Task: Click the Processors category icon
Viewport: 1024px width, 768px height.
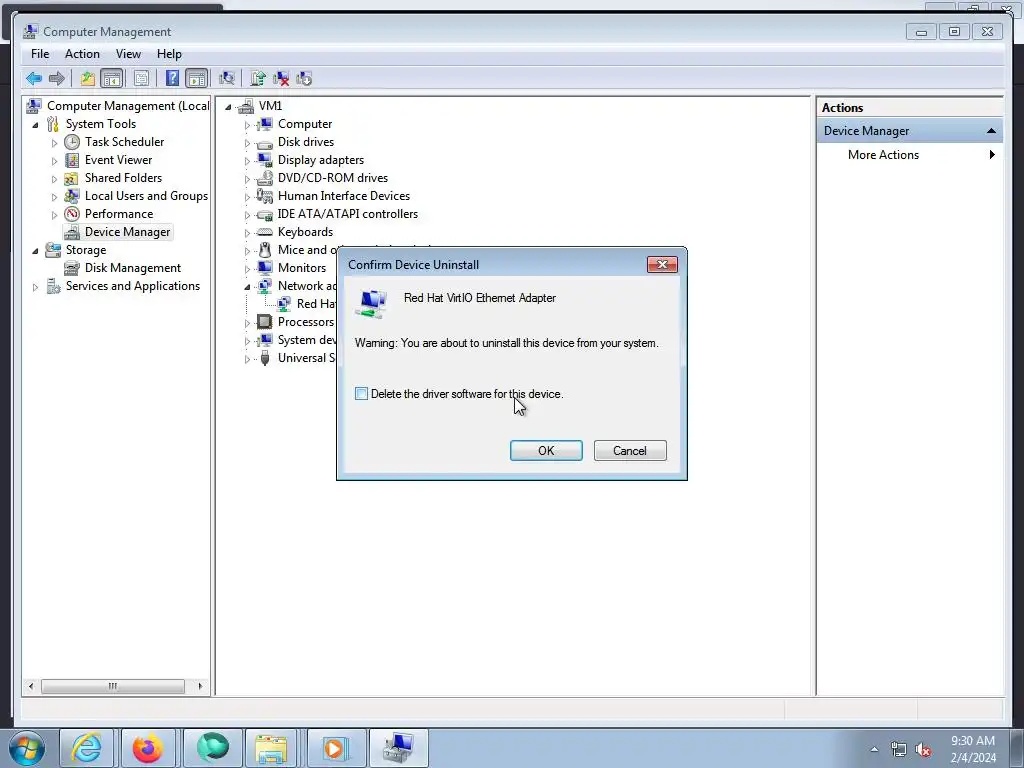Action: (x=264, y=322)
